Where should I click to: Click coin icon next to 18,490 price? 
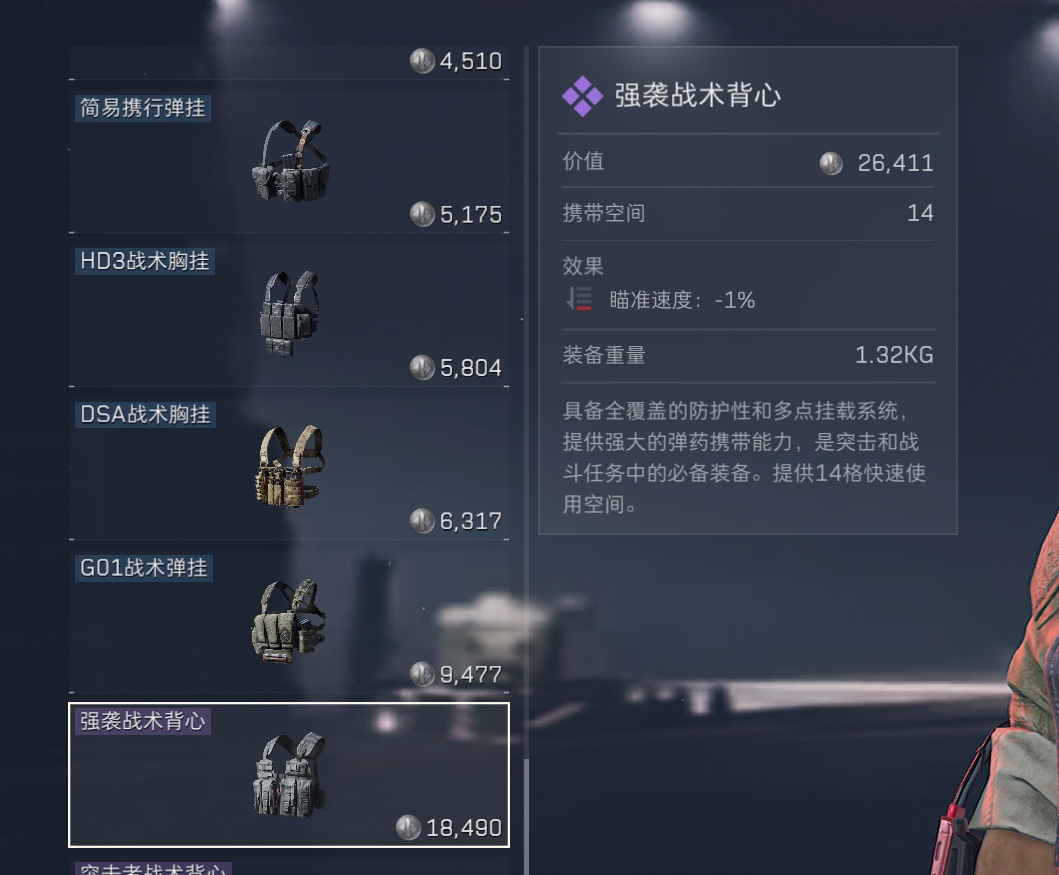click(x=408, y=827)
